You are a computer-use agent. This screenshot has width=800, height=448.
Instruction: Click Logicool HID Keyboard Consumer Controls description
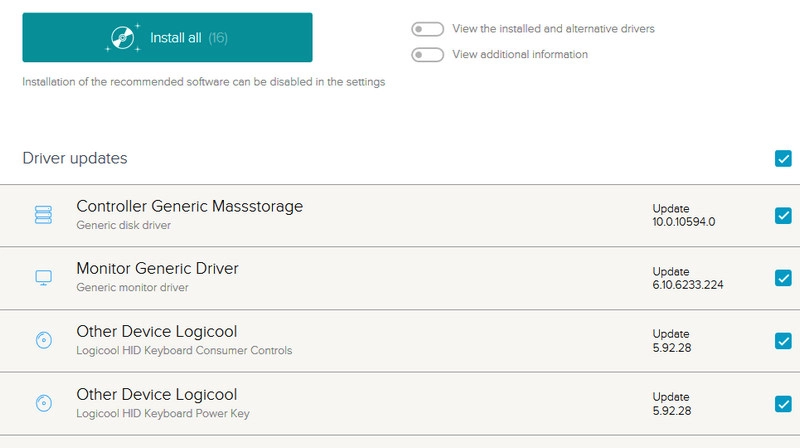[184, 351]
